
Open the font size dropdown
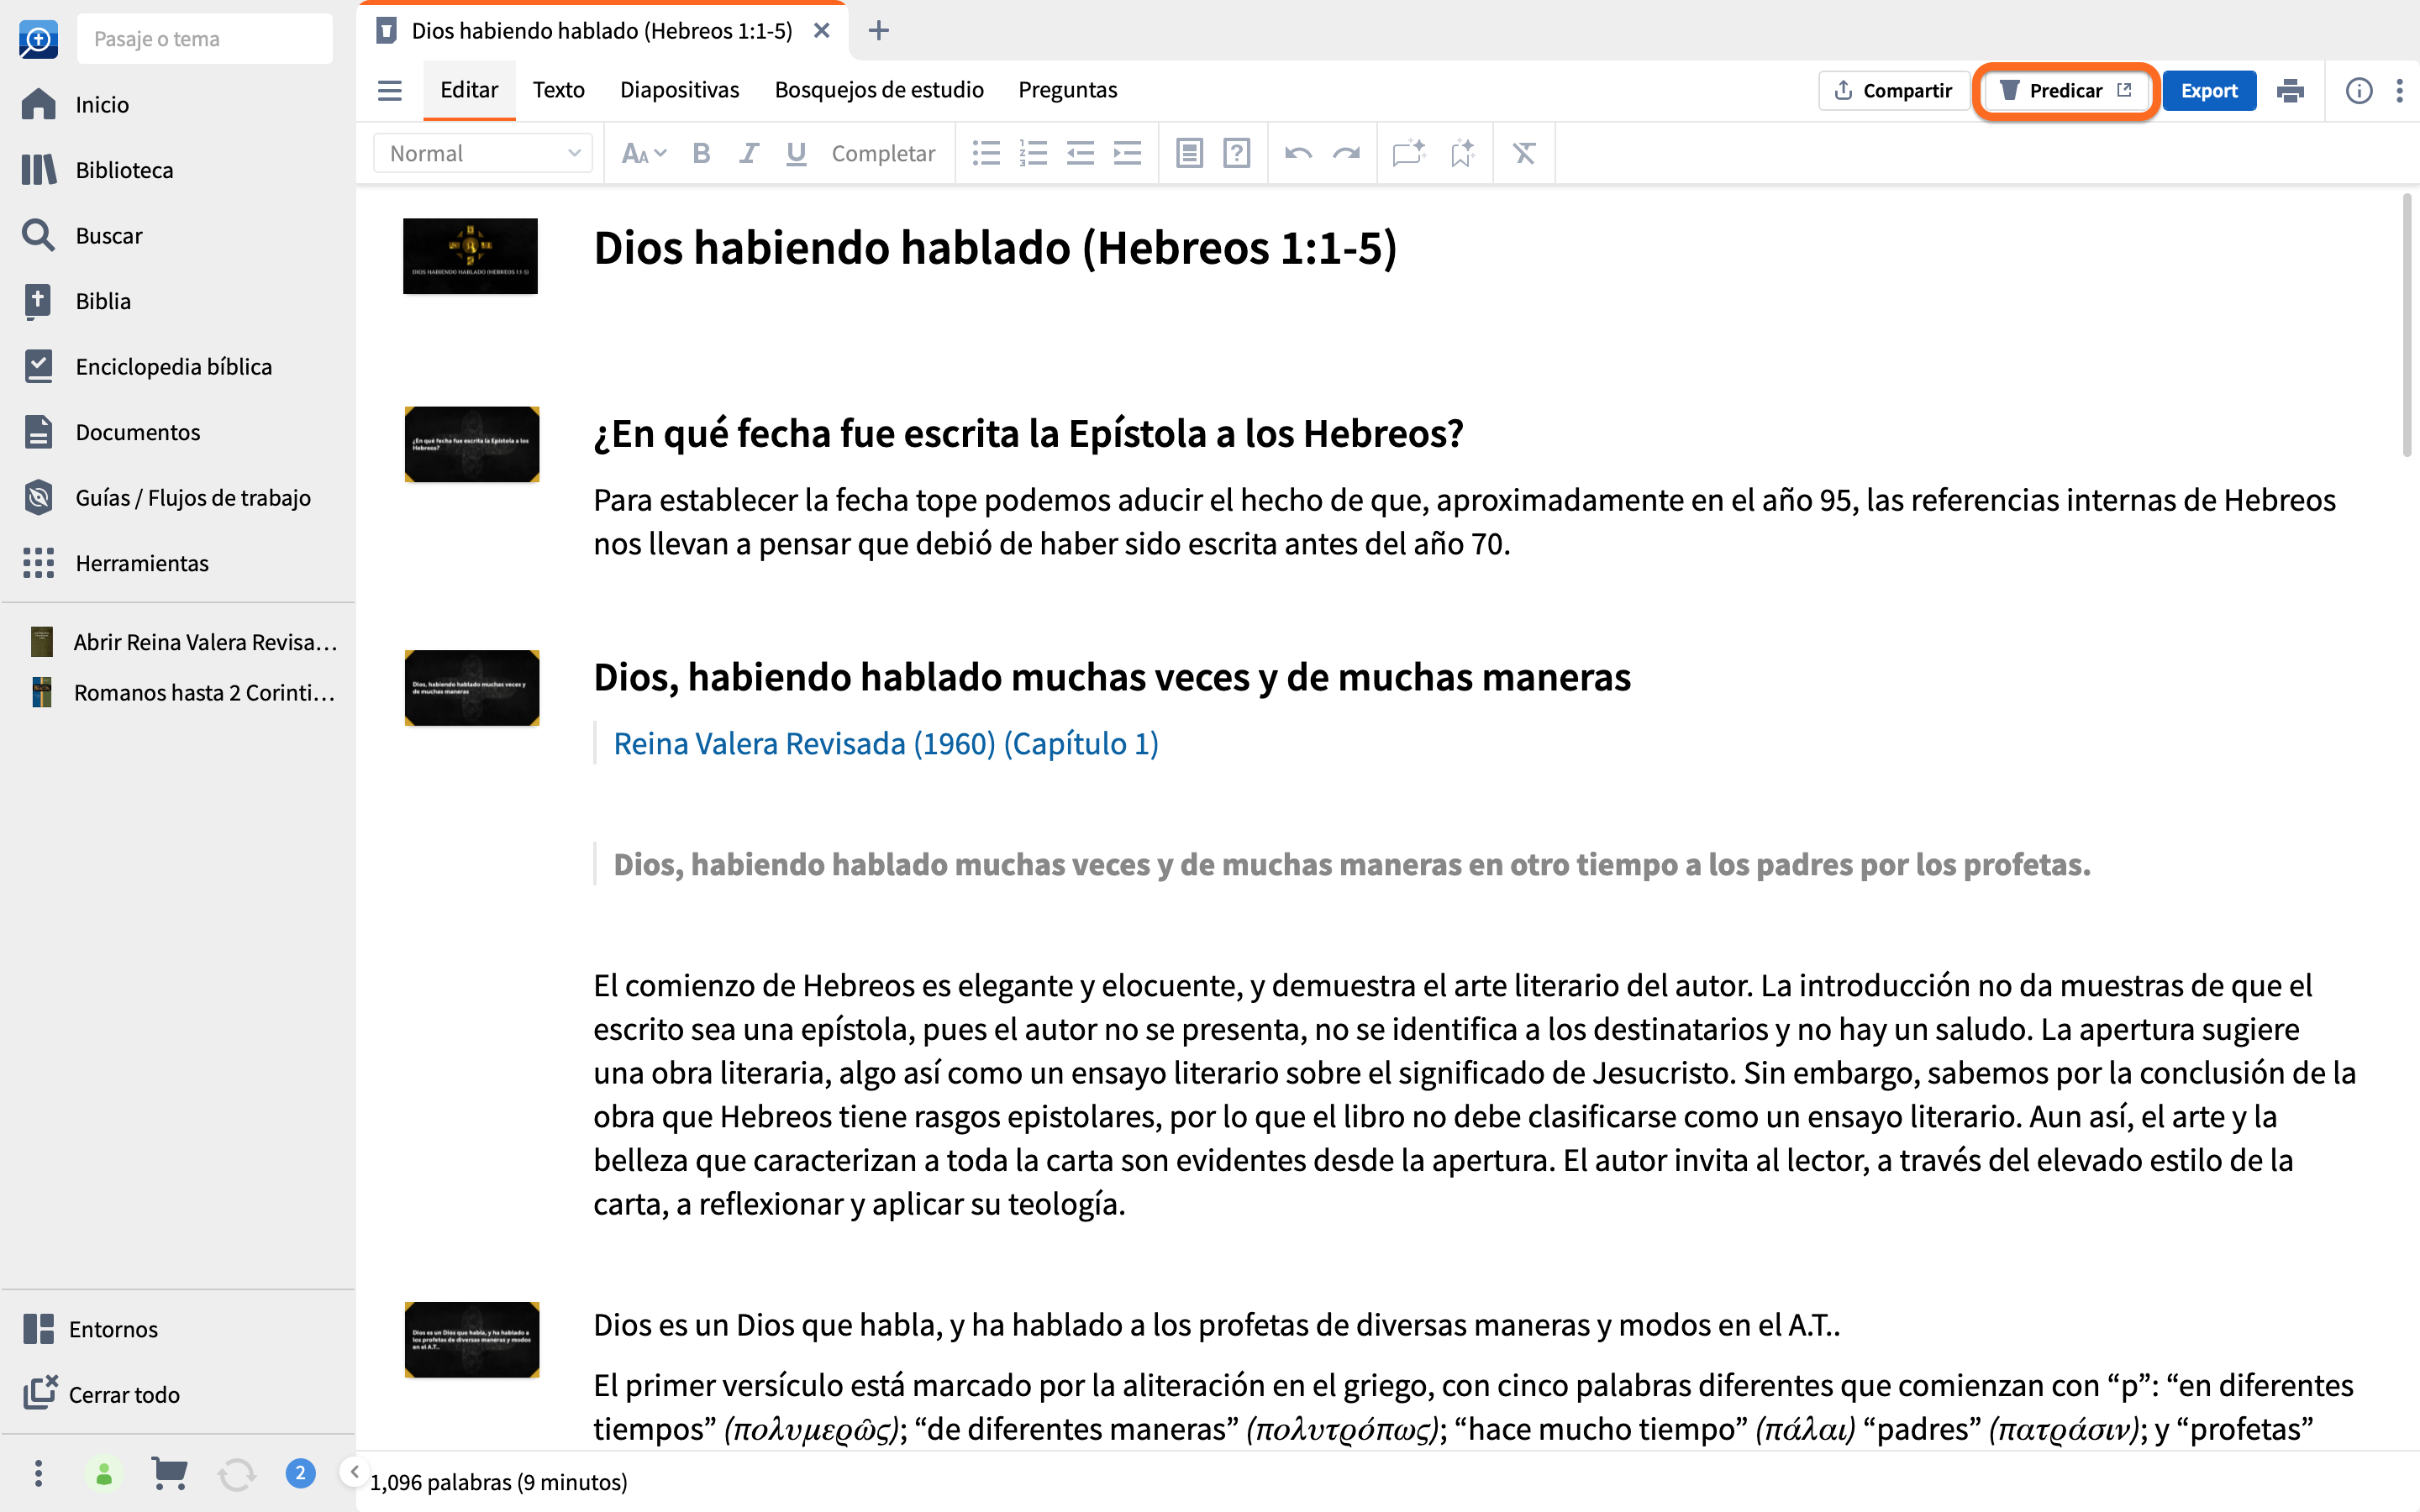[643, 153]
